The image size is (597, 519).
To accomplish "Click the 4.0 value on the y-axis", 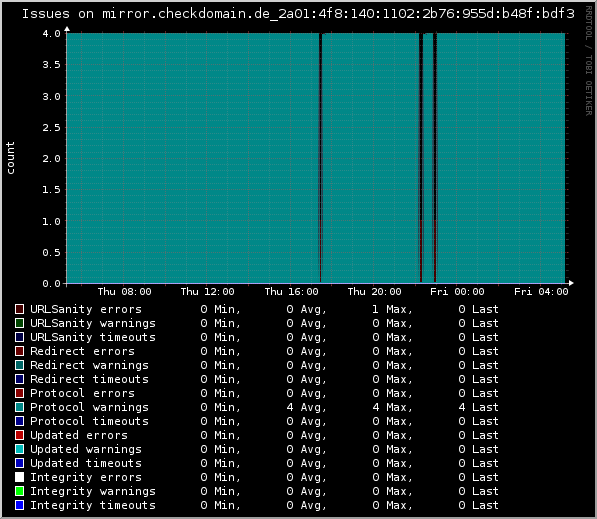I will [x=51, y=34].
